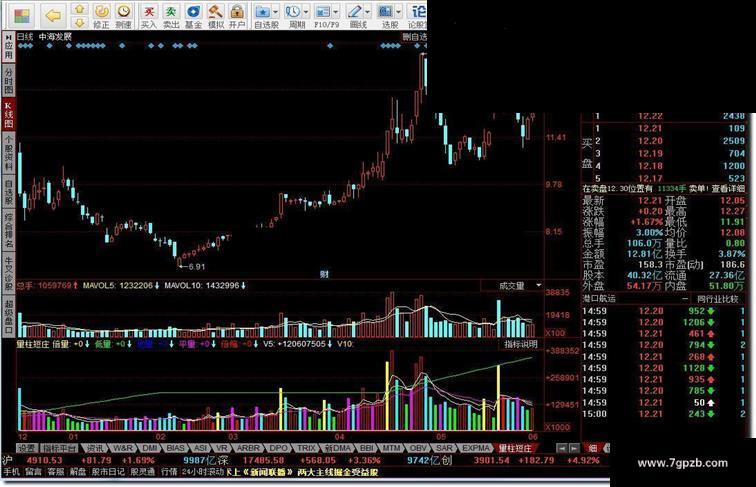Select the DMI indicator tab
The width and height of the screenshot is (756, 487).
[x=150, y=448]
